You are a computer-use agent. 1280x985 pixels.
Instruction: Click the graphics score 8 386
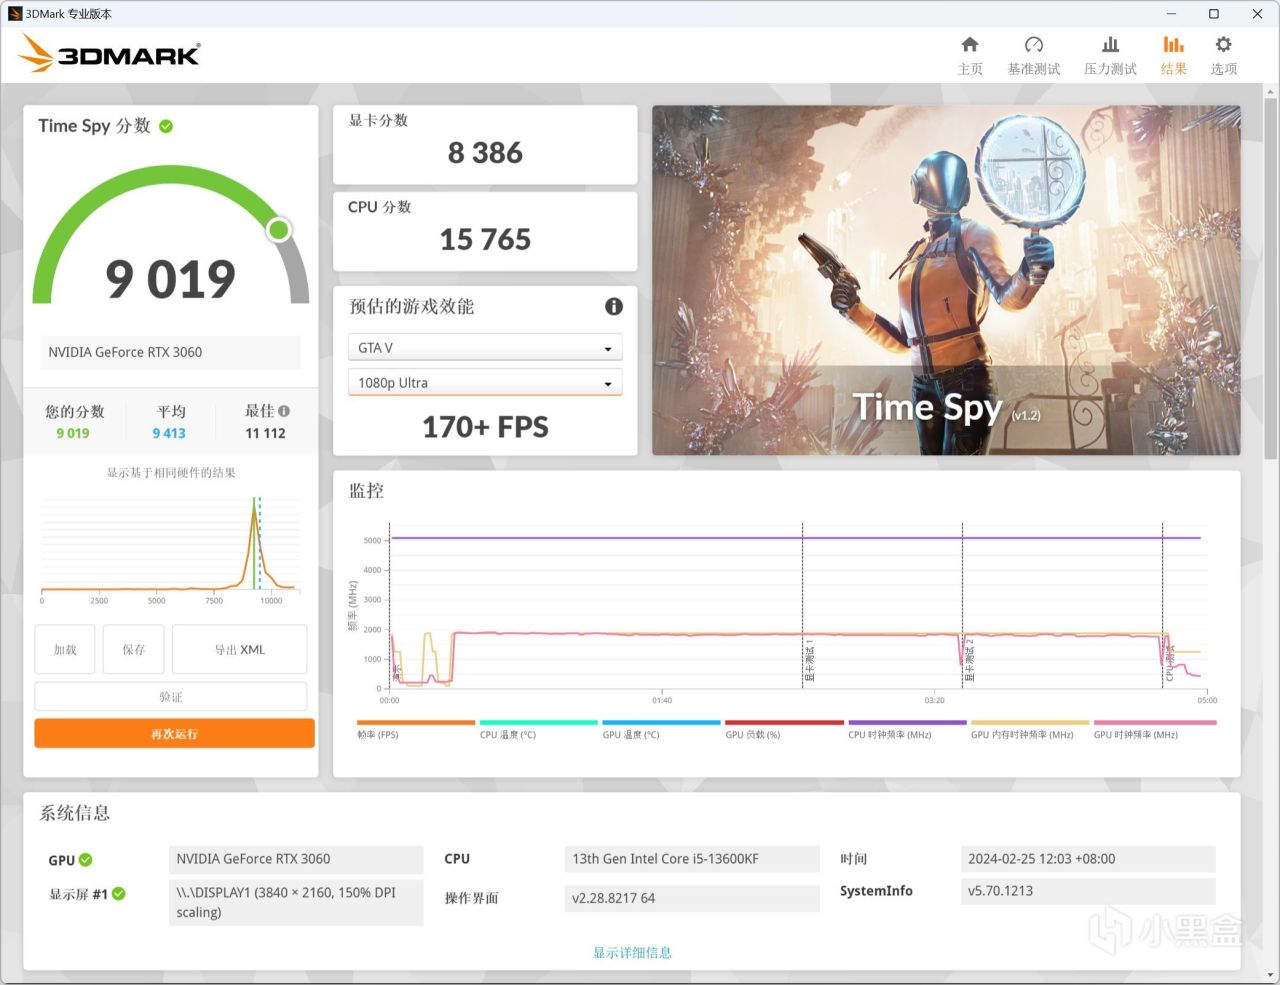tap(485, 153)
